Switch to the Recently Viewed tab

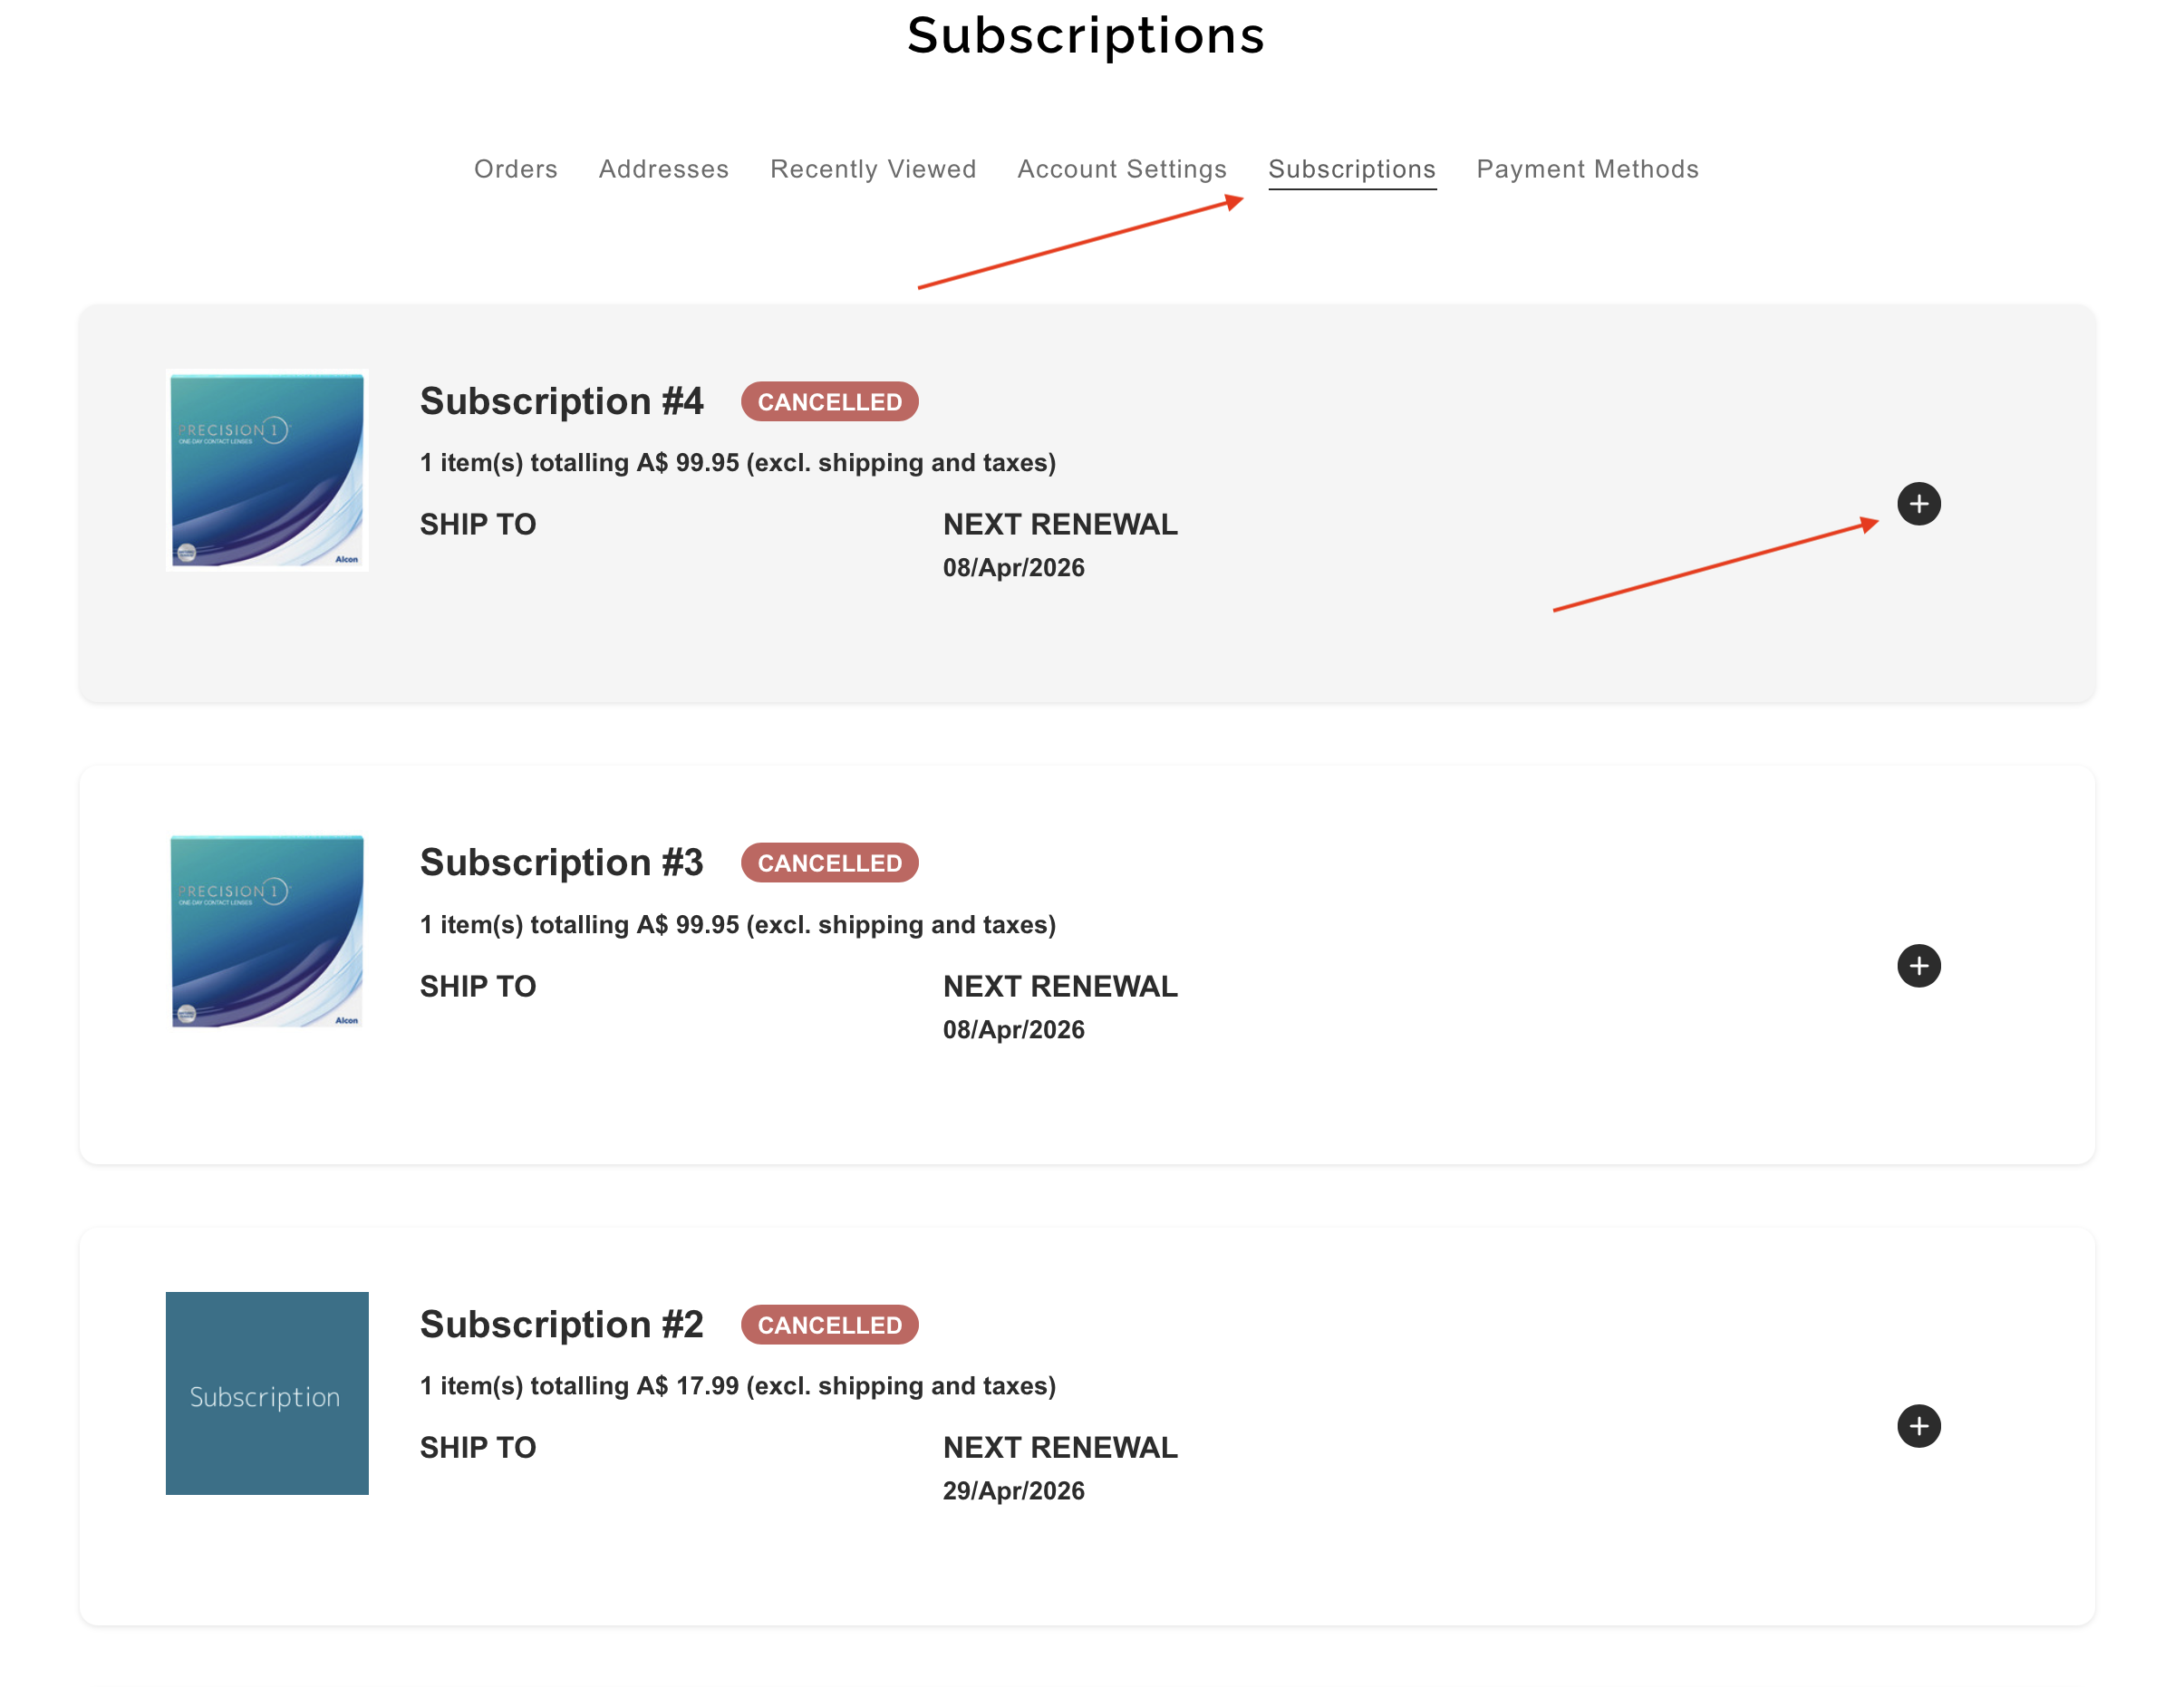tap(872, 169)
